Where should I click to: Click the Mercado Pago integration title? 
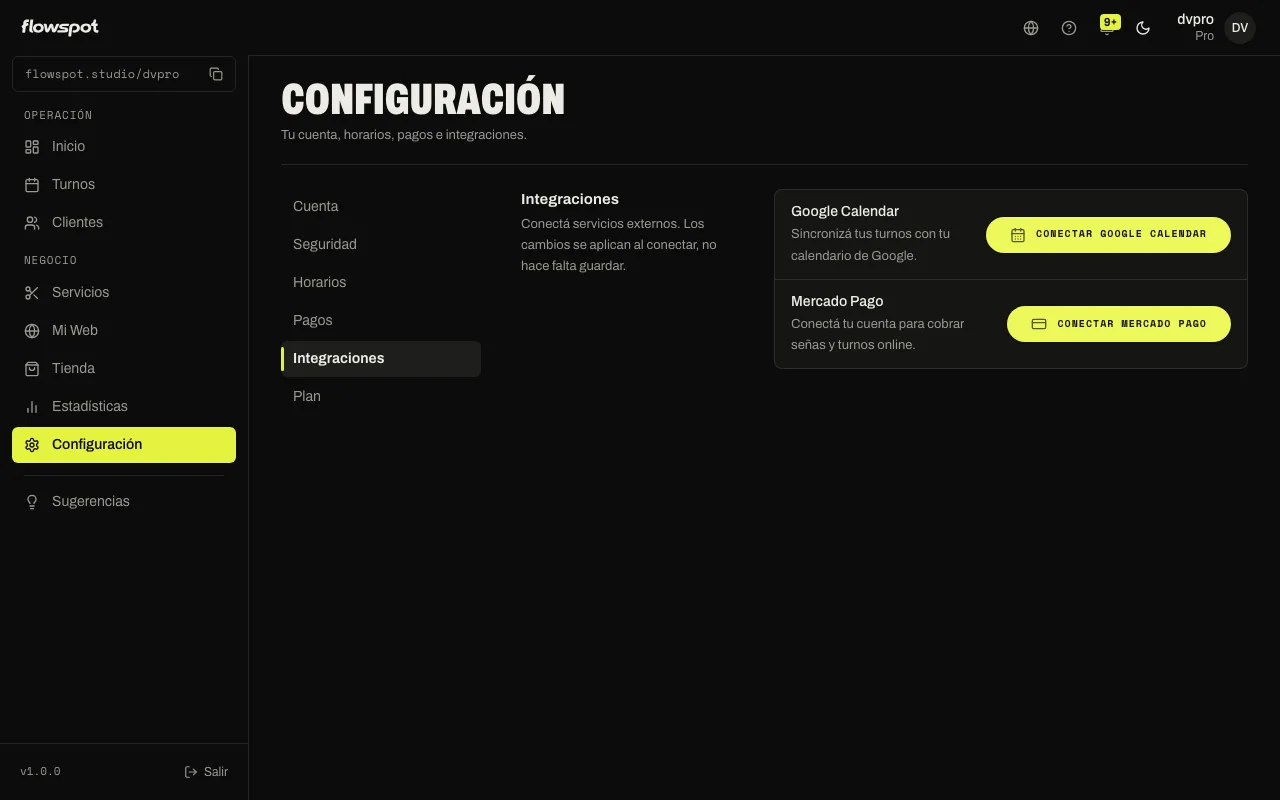837,301
